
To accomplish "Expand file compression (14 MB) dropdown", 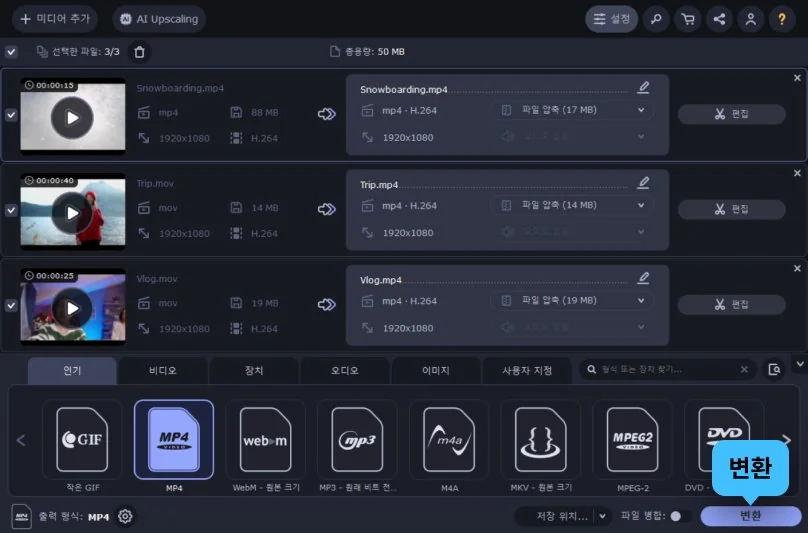I will pos(573,205).
